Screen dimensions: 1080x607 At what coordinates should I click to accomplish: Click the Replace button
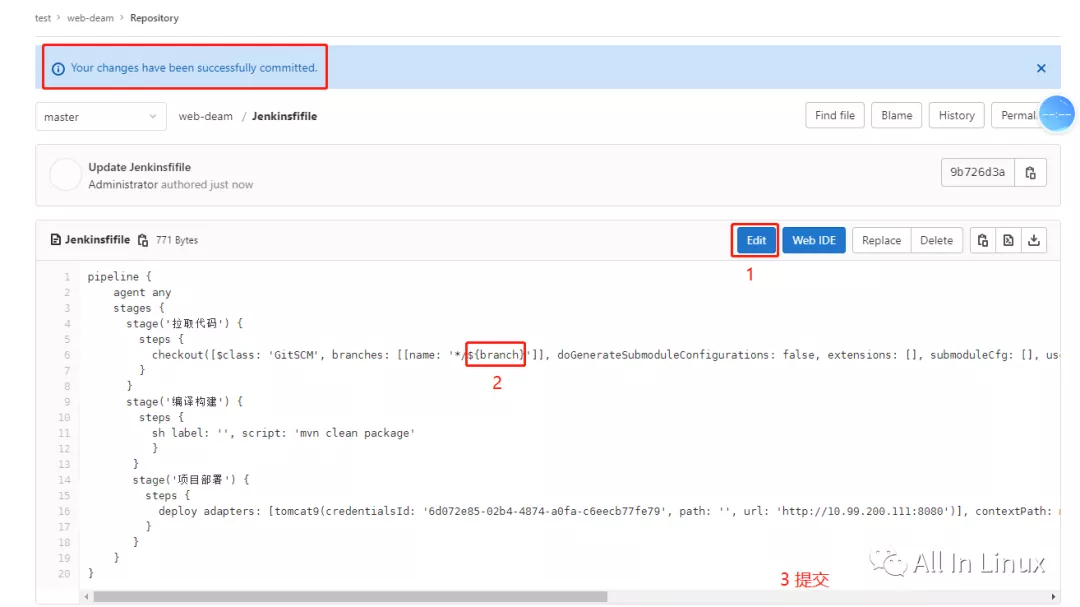pos(881,240)
